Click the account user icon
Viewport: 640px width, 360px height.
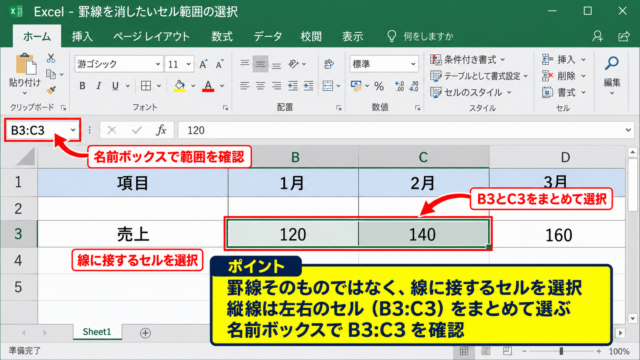598,36
